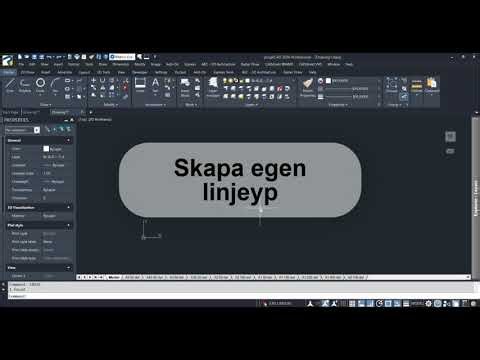480x360 pixels.
Task: Click the Group icon in the ribbon
Action: (x=392, y=84)
